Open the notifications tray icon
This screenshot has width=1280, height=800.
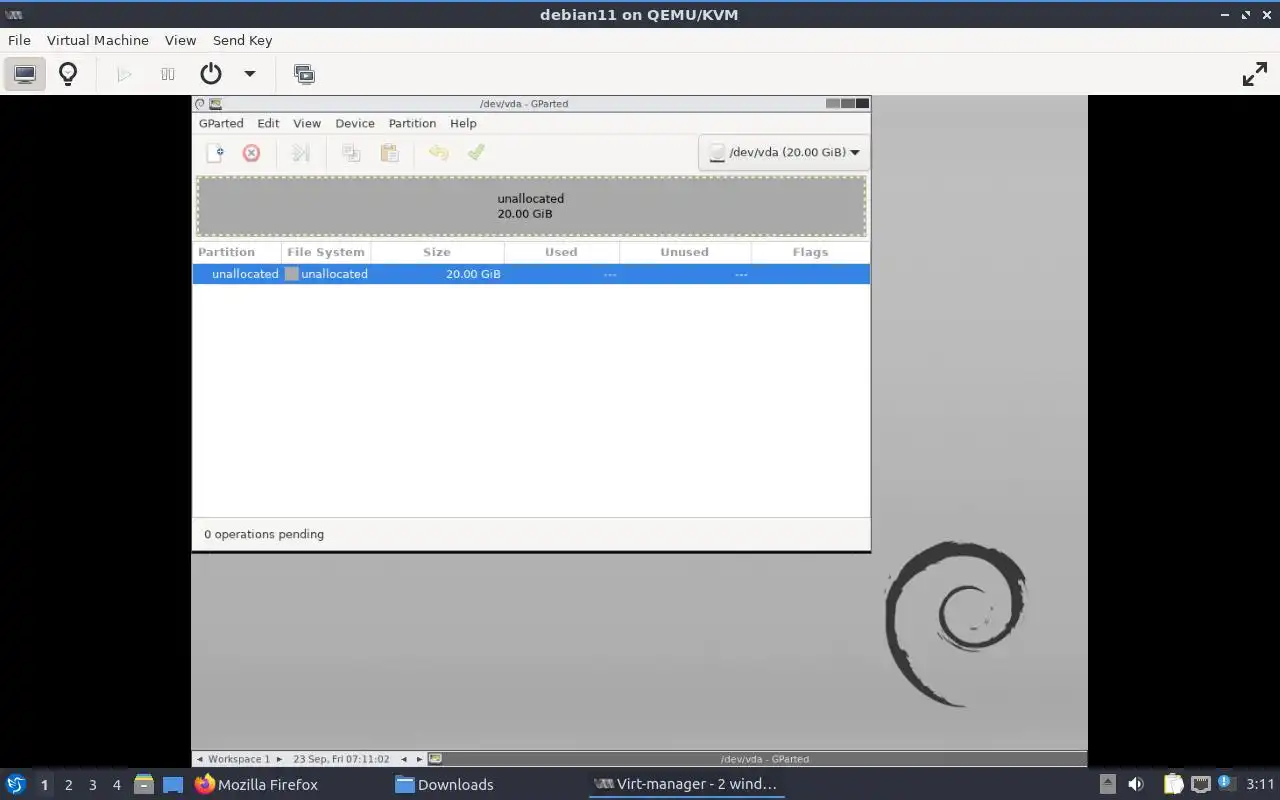[1225, 784]
